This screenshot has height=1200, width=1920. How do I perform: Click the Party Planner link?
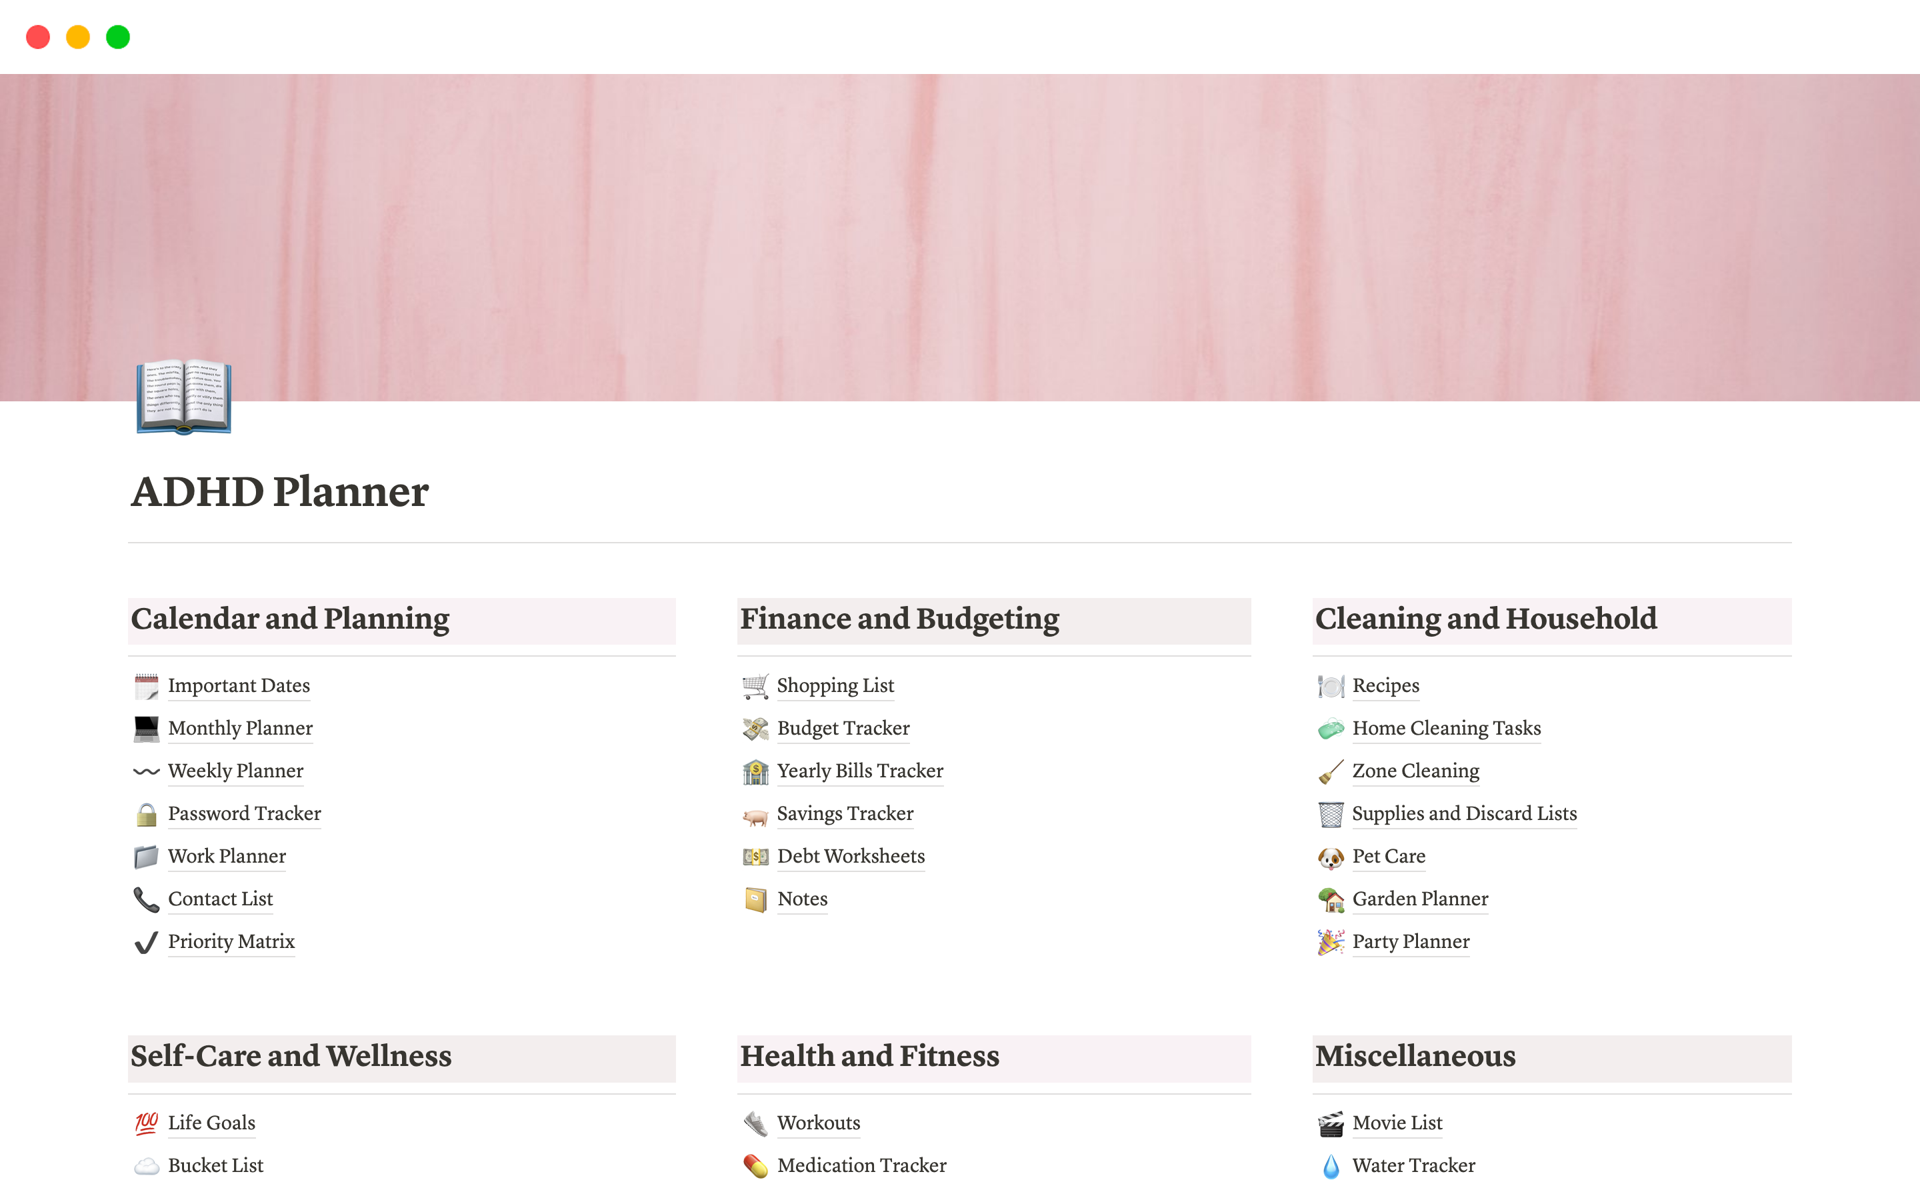[x=1411, y=941]
